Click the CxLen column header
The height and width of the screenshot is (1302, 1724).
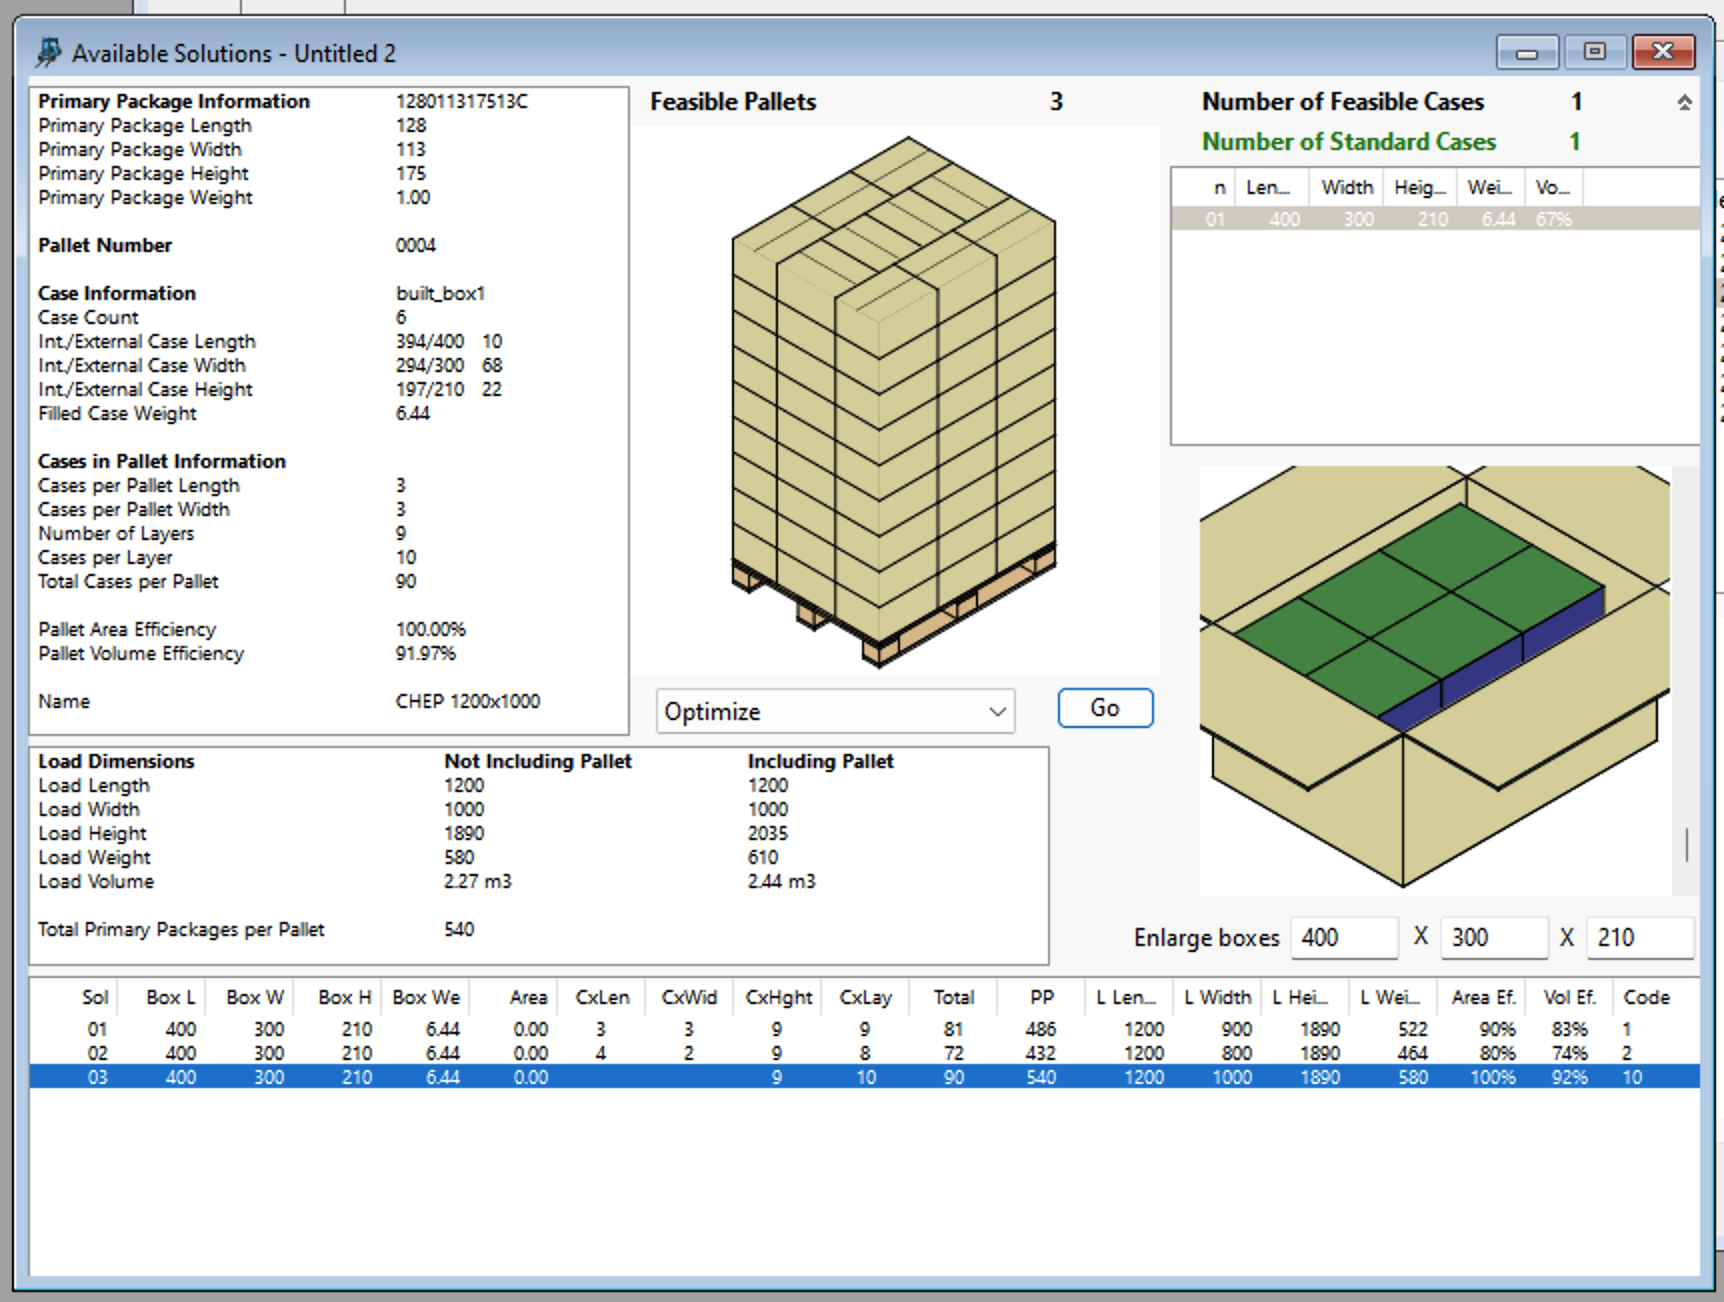pyautogui.click(x=602, y=997)
